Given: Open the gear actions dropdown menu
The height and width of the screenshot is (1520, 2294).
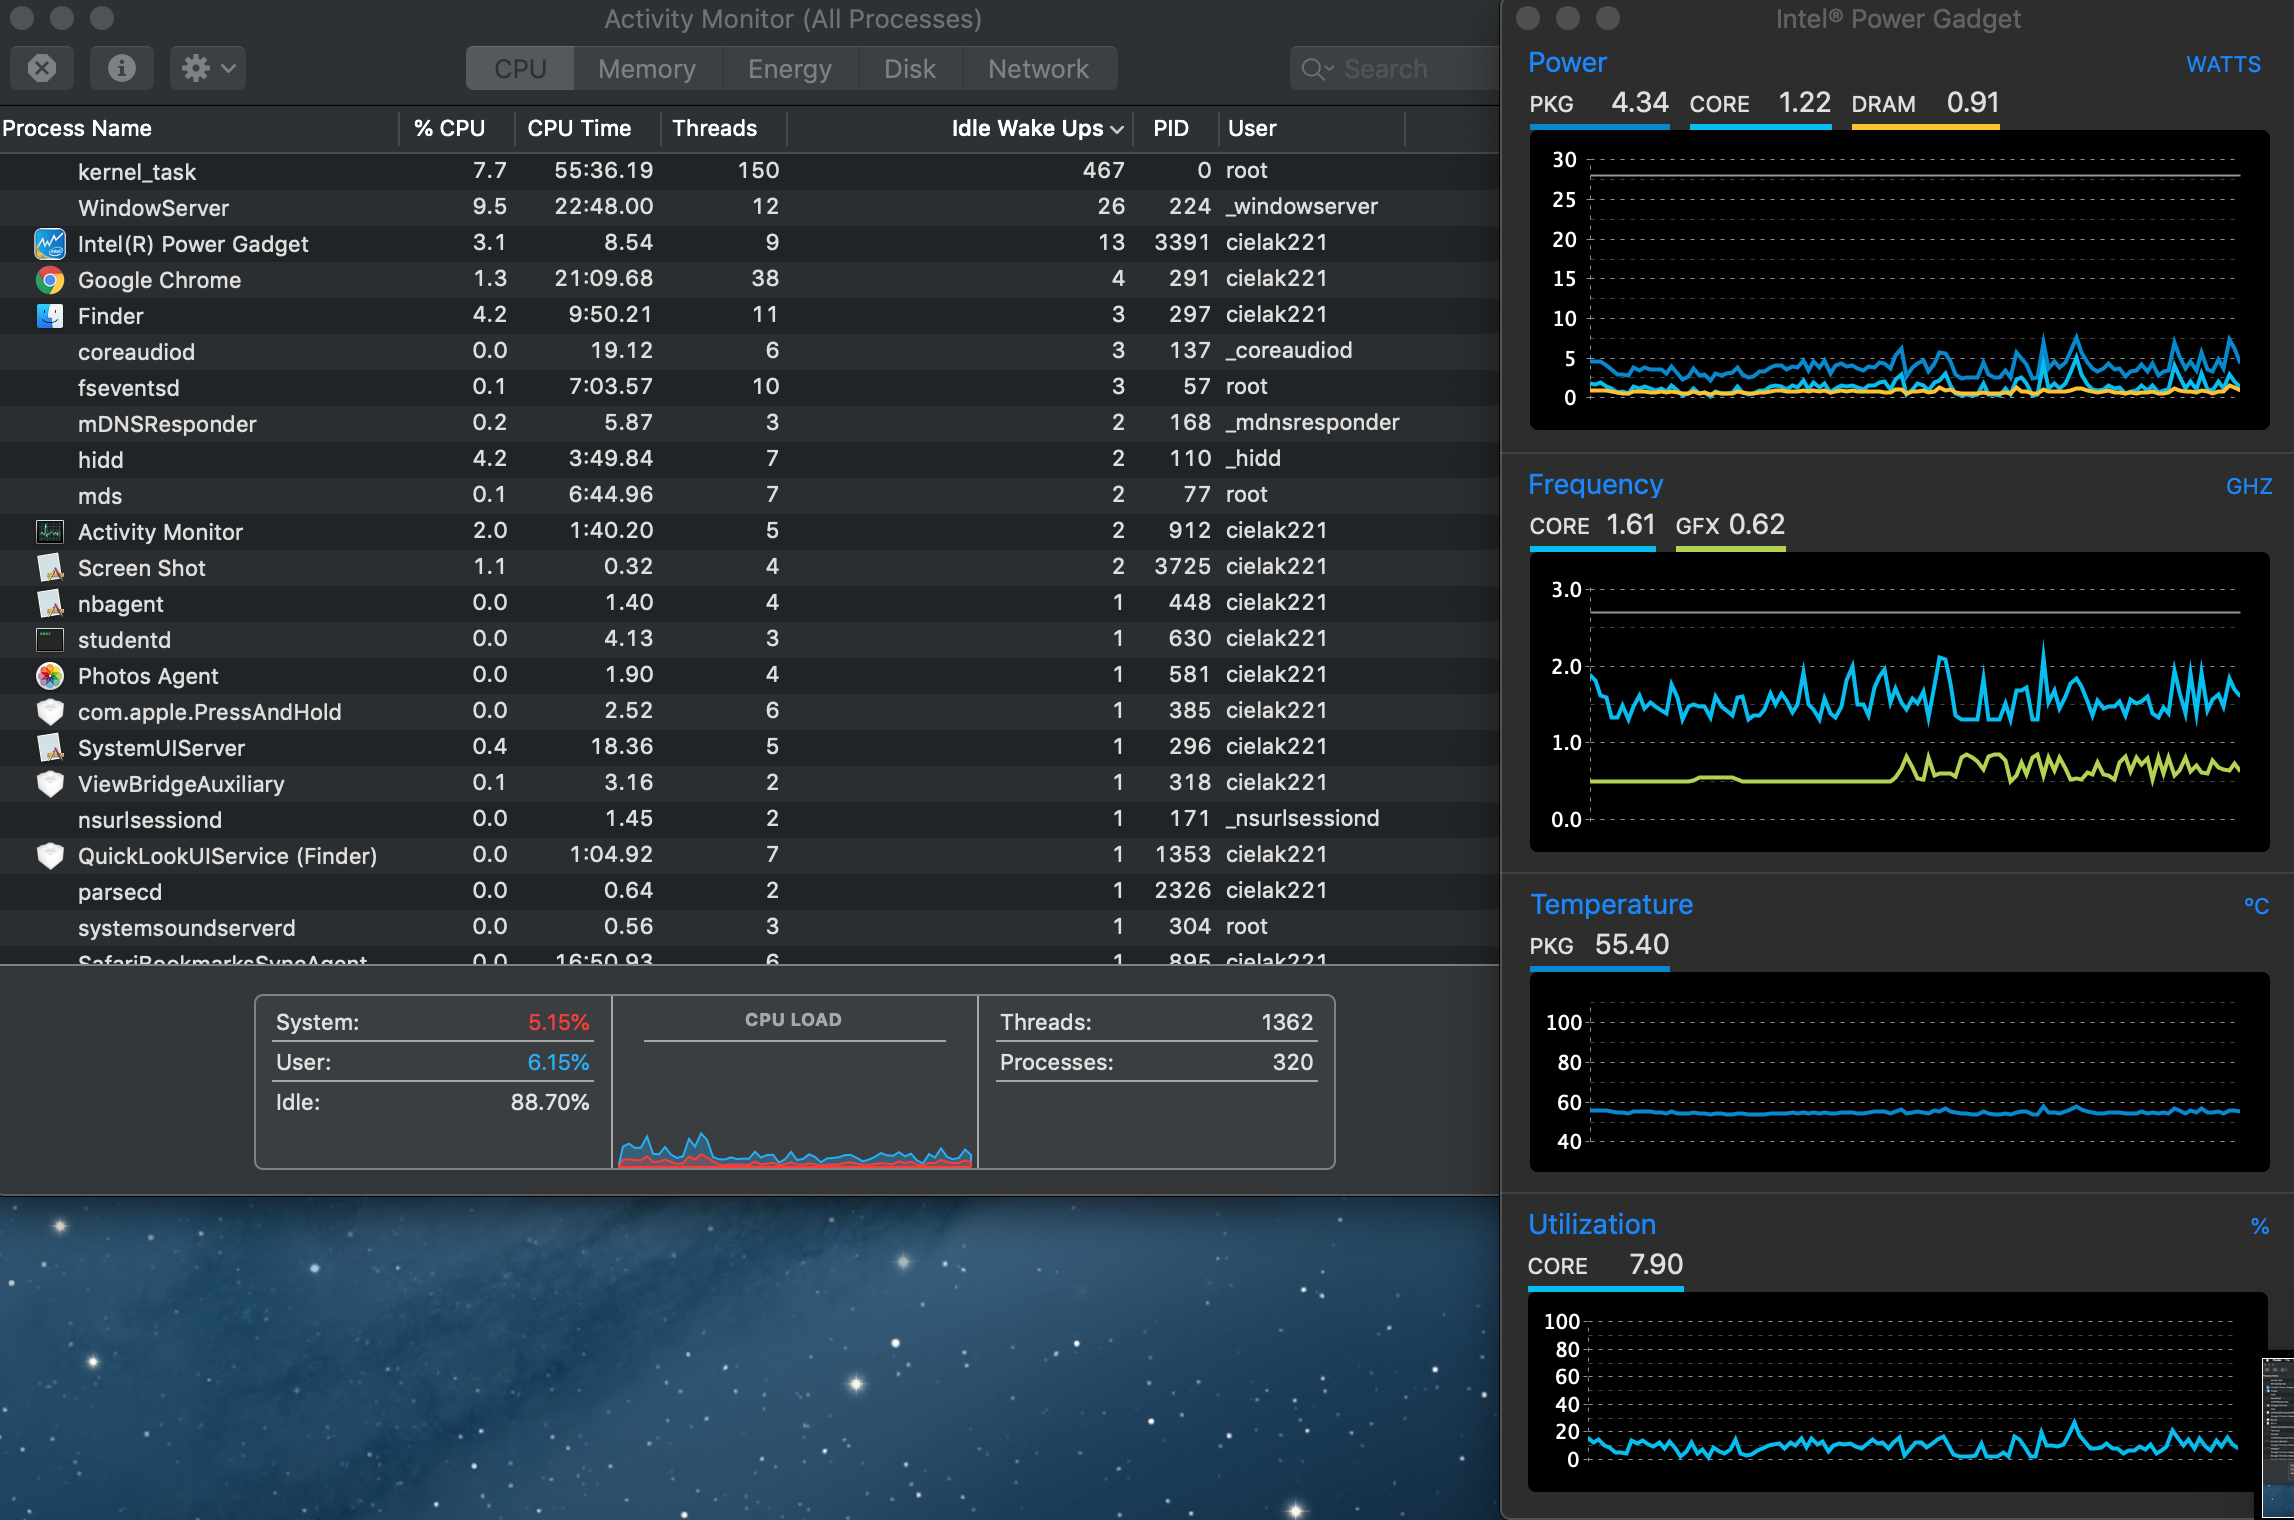Looking at the screenshot, I should coord(207,68).
